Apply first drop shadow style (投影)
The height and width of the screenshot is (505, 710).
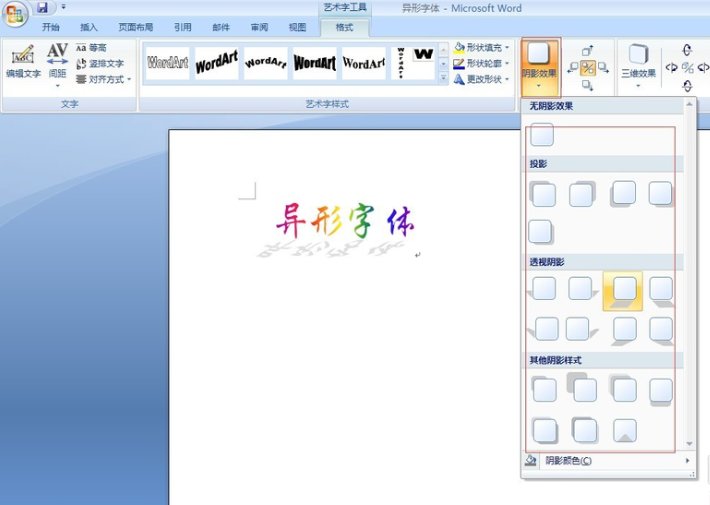[x=542, y=194]
